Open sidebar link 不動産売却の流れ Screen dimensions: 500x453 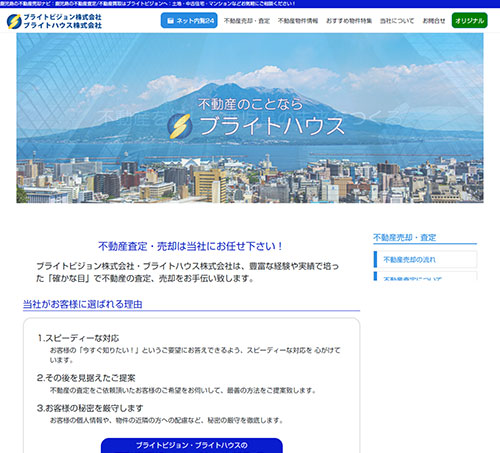(425, 260)
